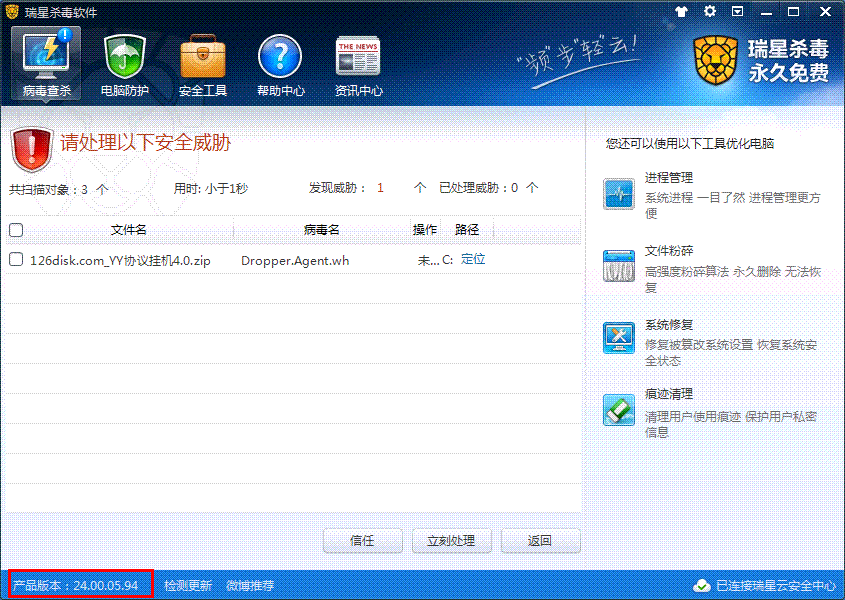The height and width of the screenshot is (600, 845).
Task: Open the 帮助中心 help tab
Action: click(280, 66)
